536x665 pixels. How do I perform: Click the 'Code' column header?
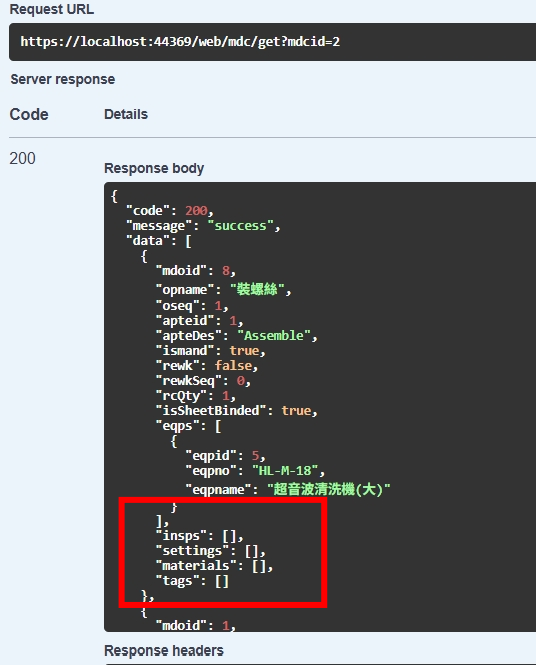pos(29,115)
